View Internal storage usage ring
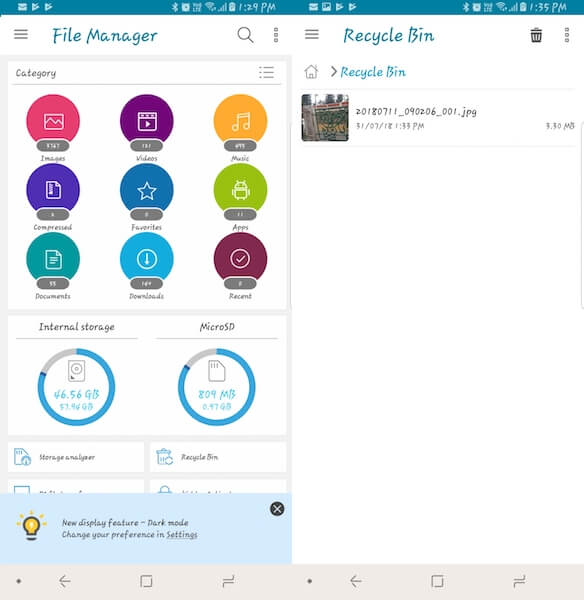This screenshot has height=600, width=584. click(77, 387)
